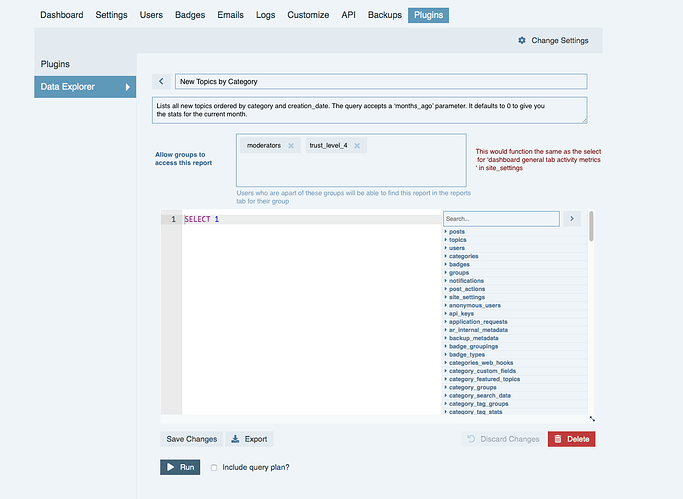This screenshot has width=683, height=499.
Task: Open the API tab
Action: (348, 15)
